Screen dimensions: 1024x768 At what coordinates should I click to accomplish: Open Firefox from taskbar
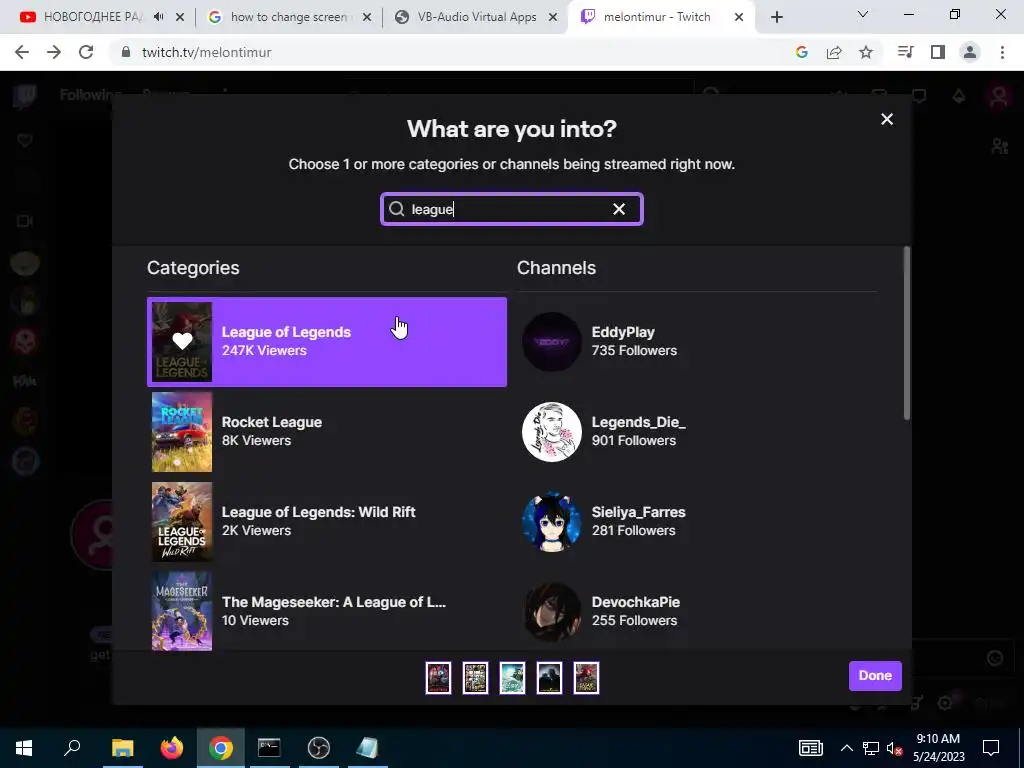172,748
